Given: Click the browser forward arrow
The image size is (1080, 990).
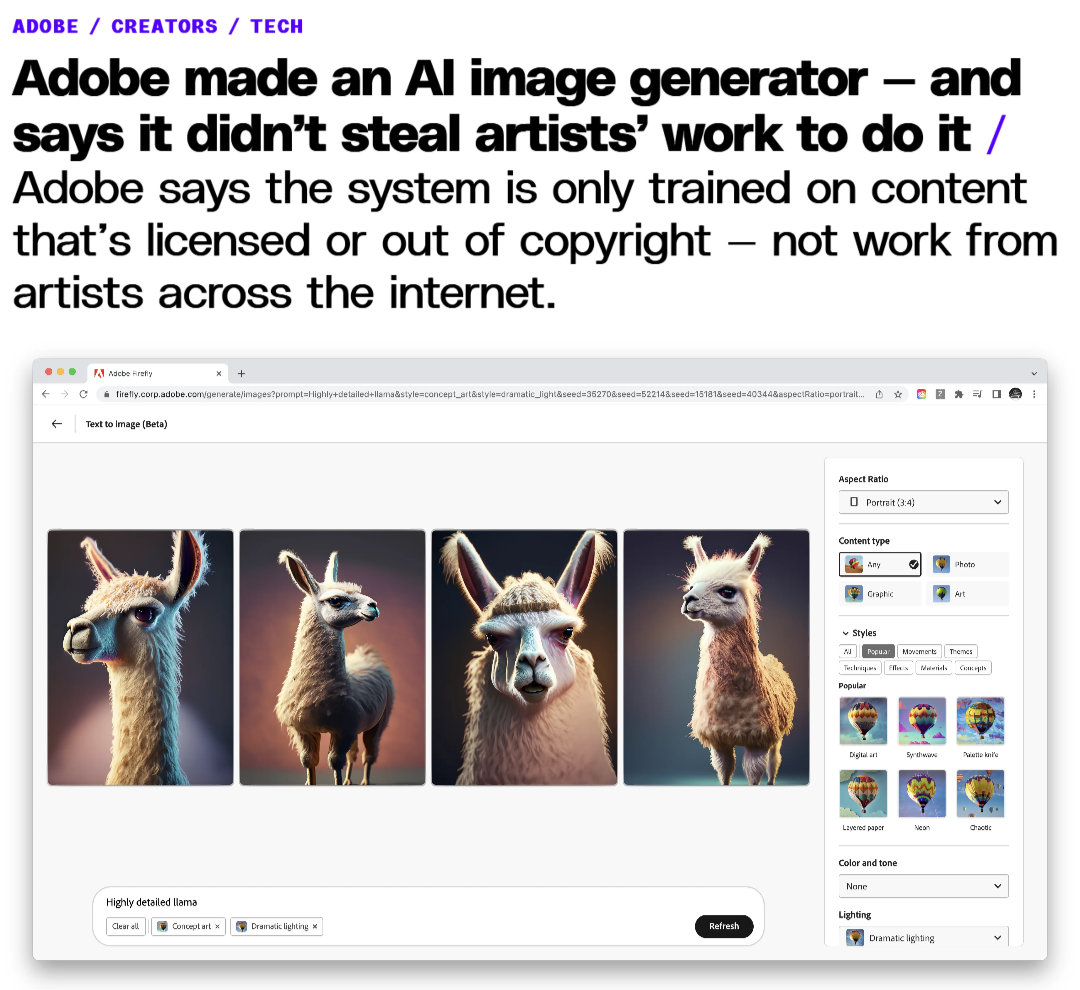Looking at the screenshot, I should pyautogui.click(x=65, y=394).
